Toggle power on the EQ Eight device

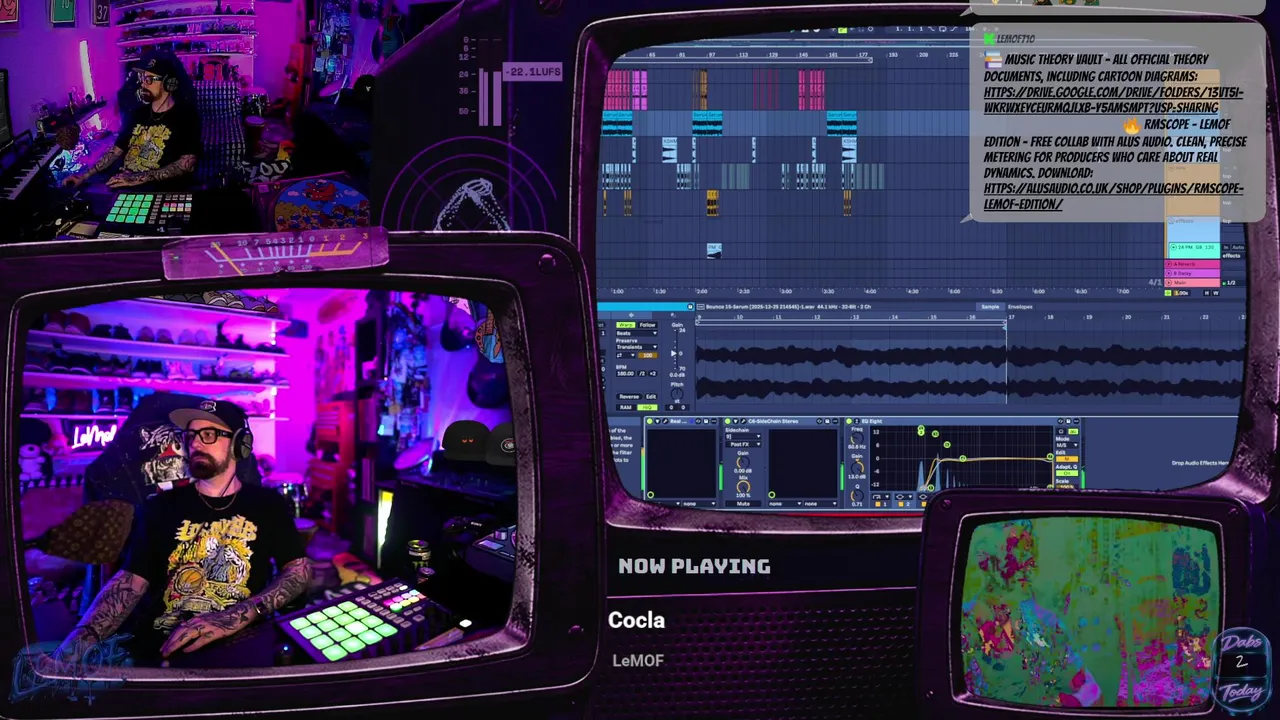tap(849, 421)
